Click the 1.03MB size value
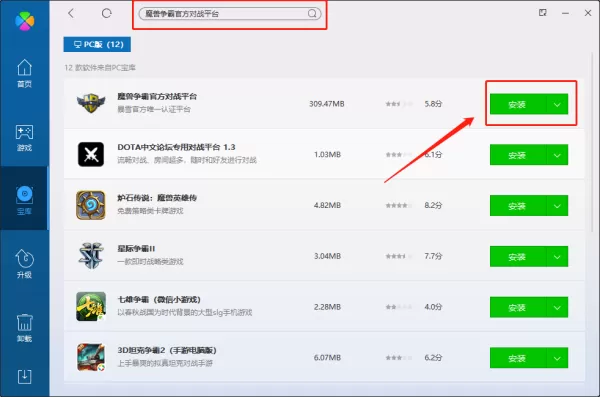Viewport: 600px width, 397px height. (x=327, y=154)
